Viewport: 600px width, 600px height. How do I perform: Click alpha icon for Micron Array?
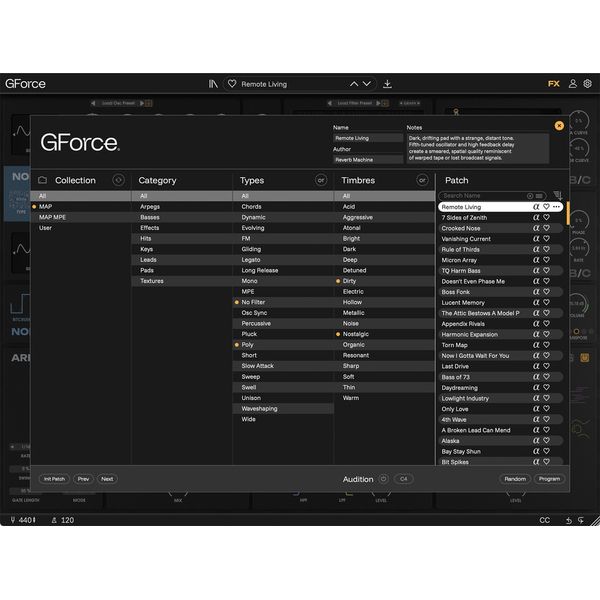[x=536, y=260]
